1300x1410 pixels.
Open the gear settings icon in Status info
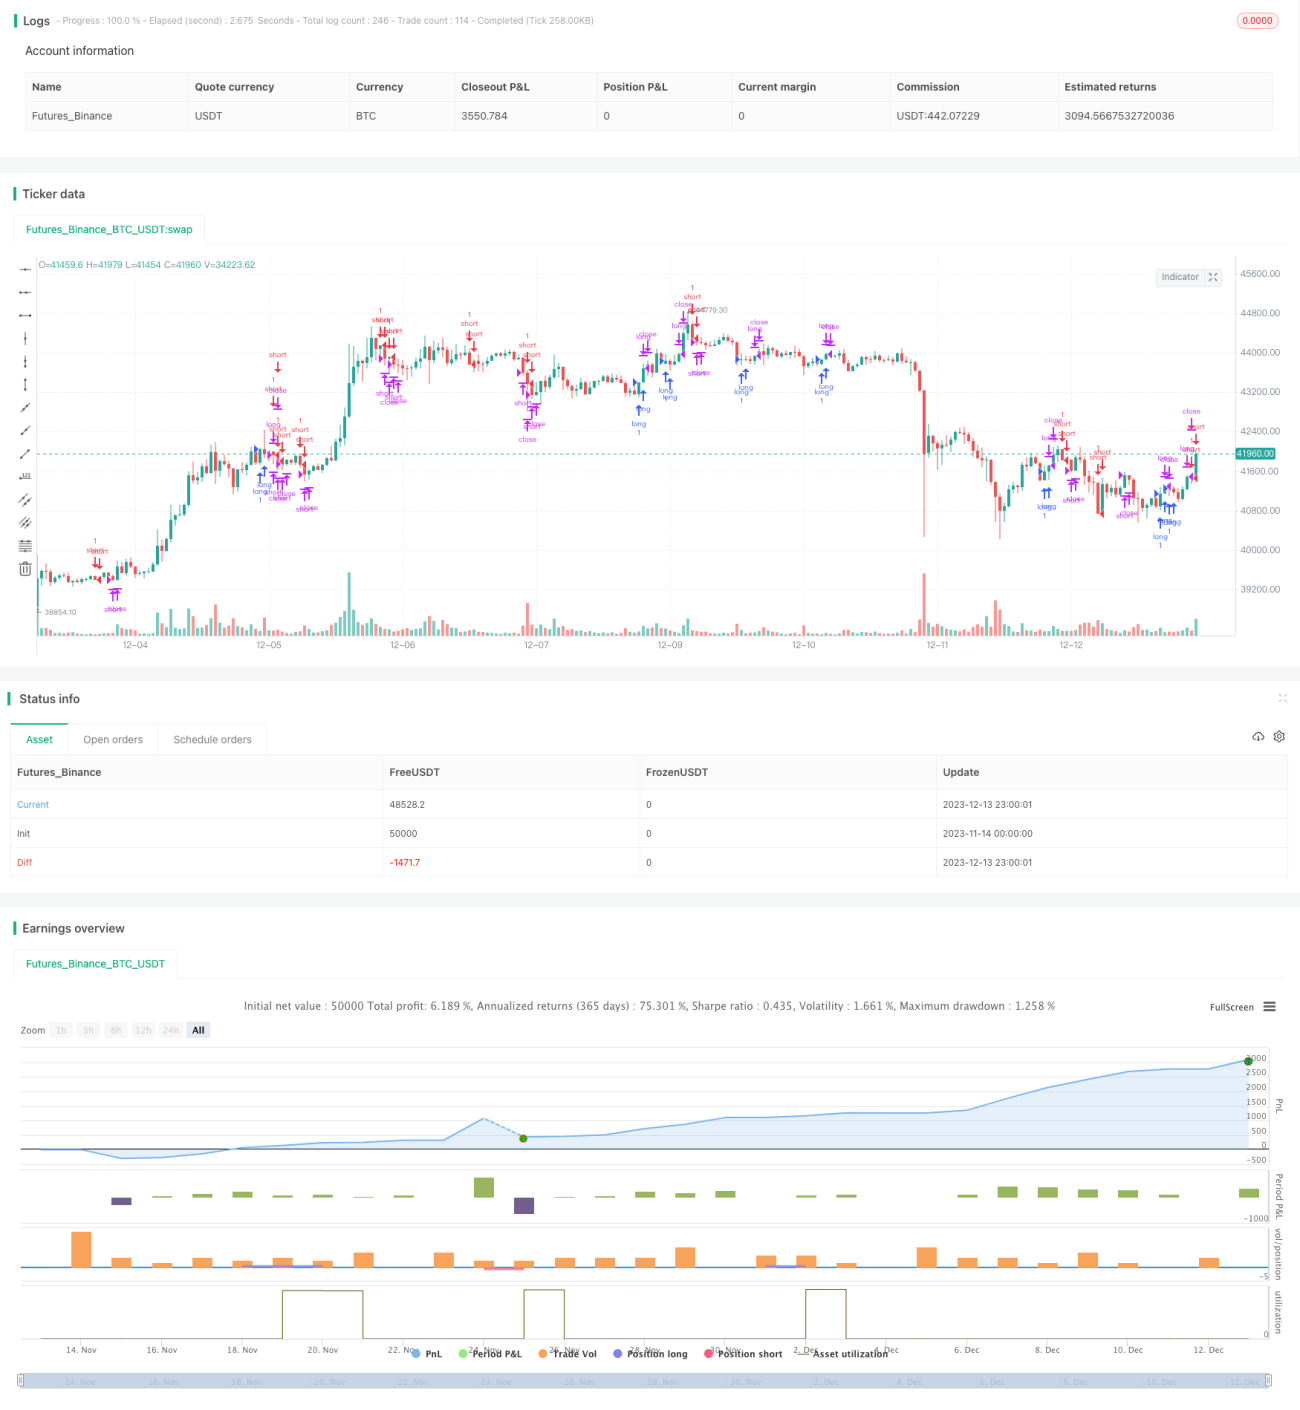click(x=1279, y=737)
